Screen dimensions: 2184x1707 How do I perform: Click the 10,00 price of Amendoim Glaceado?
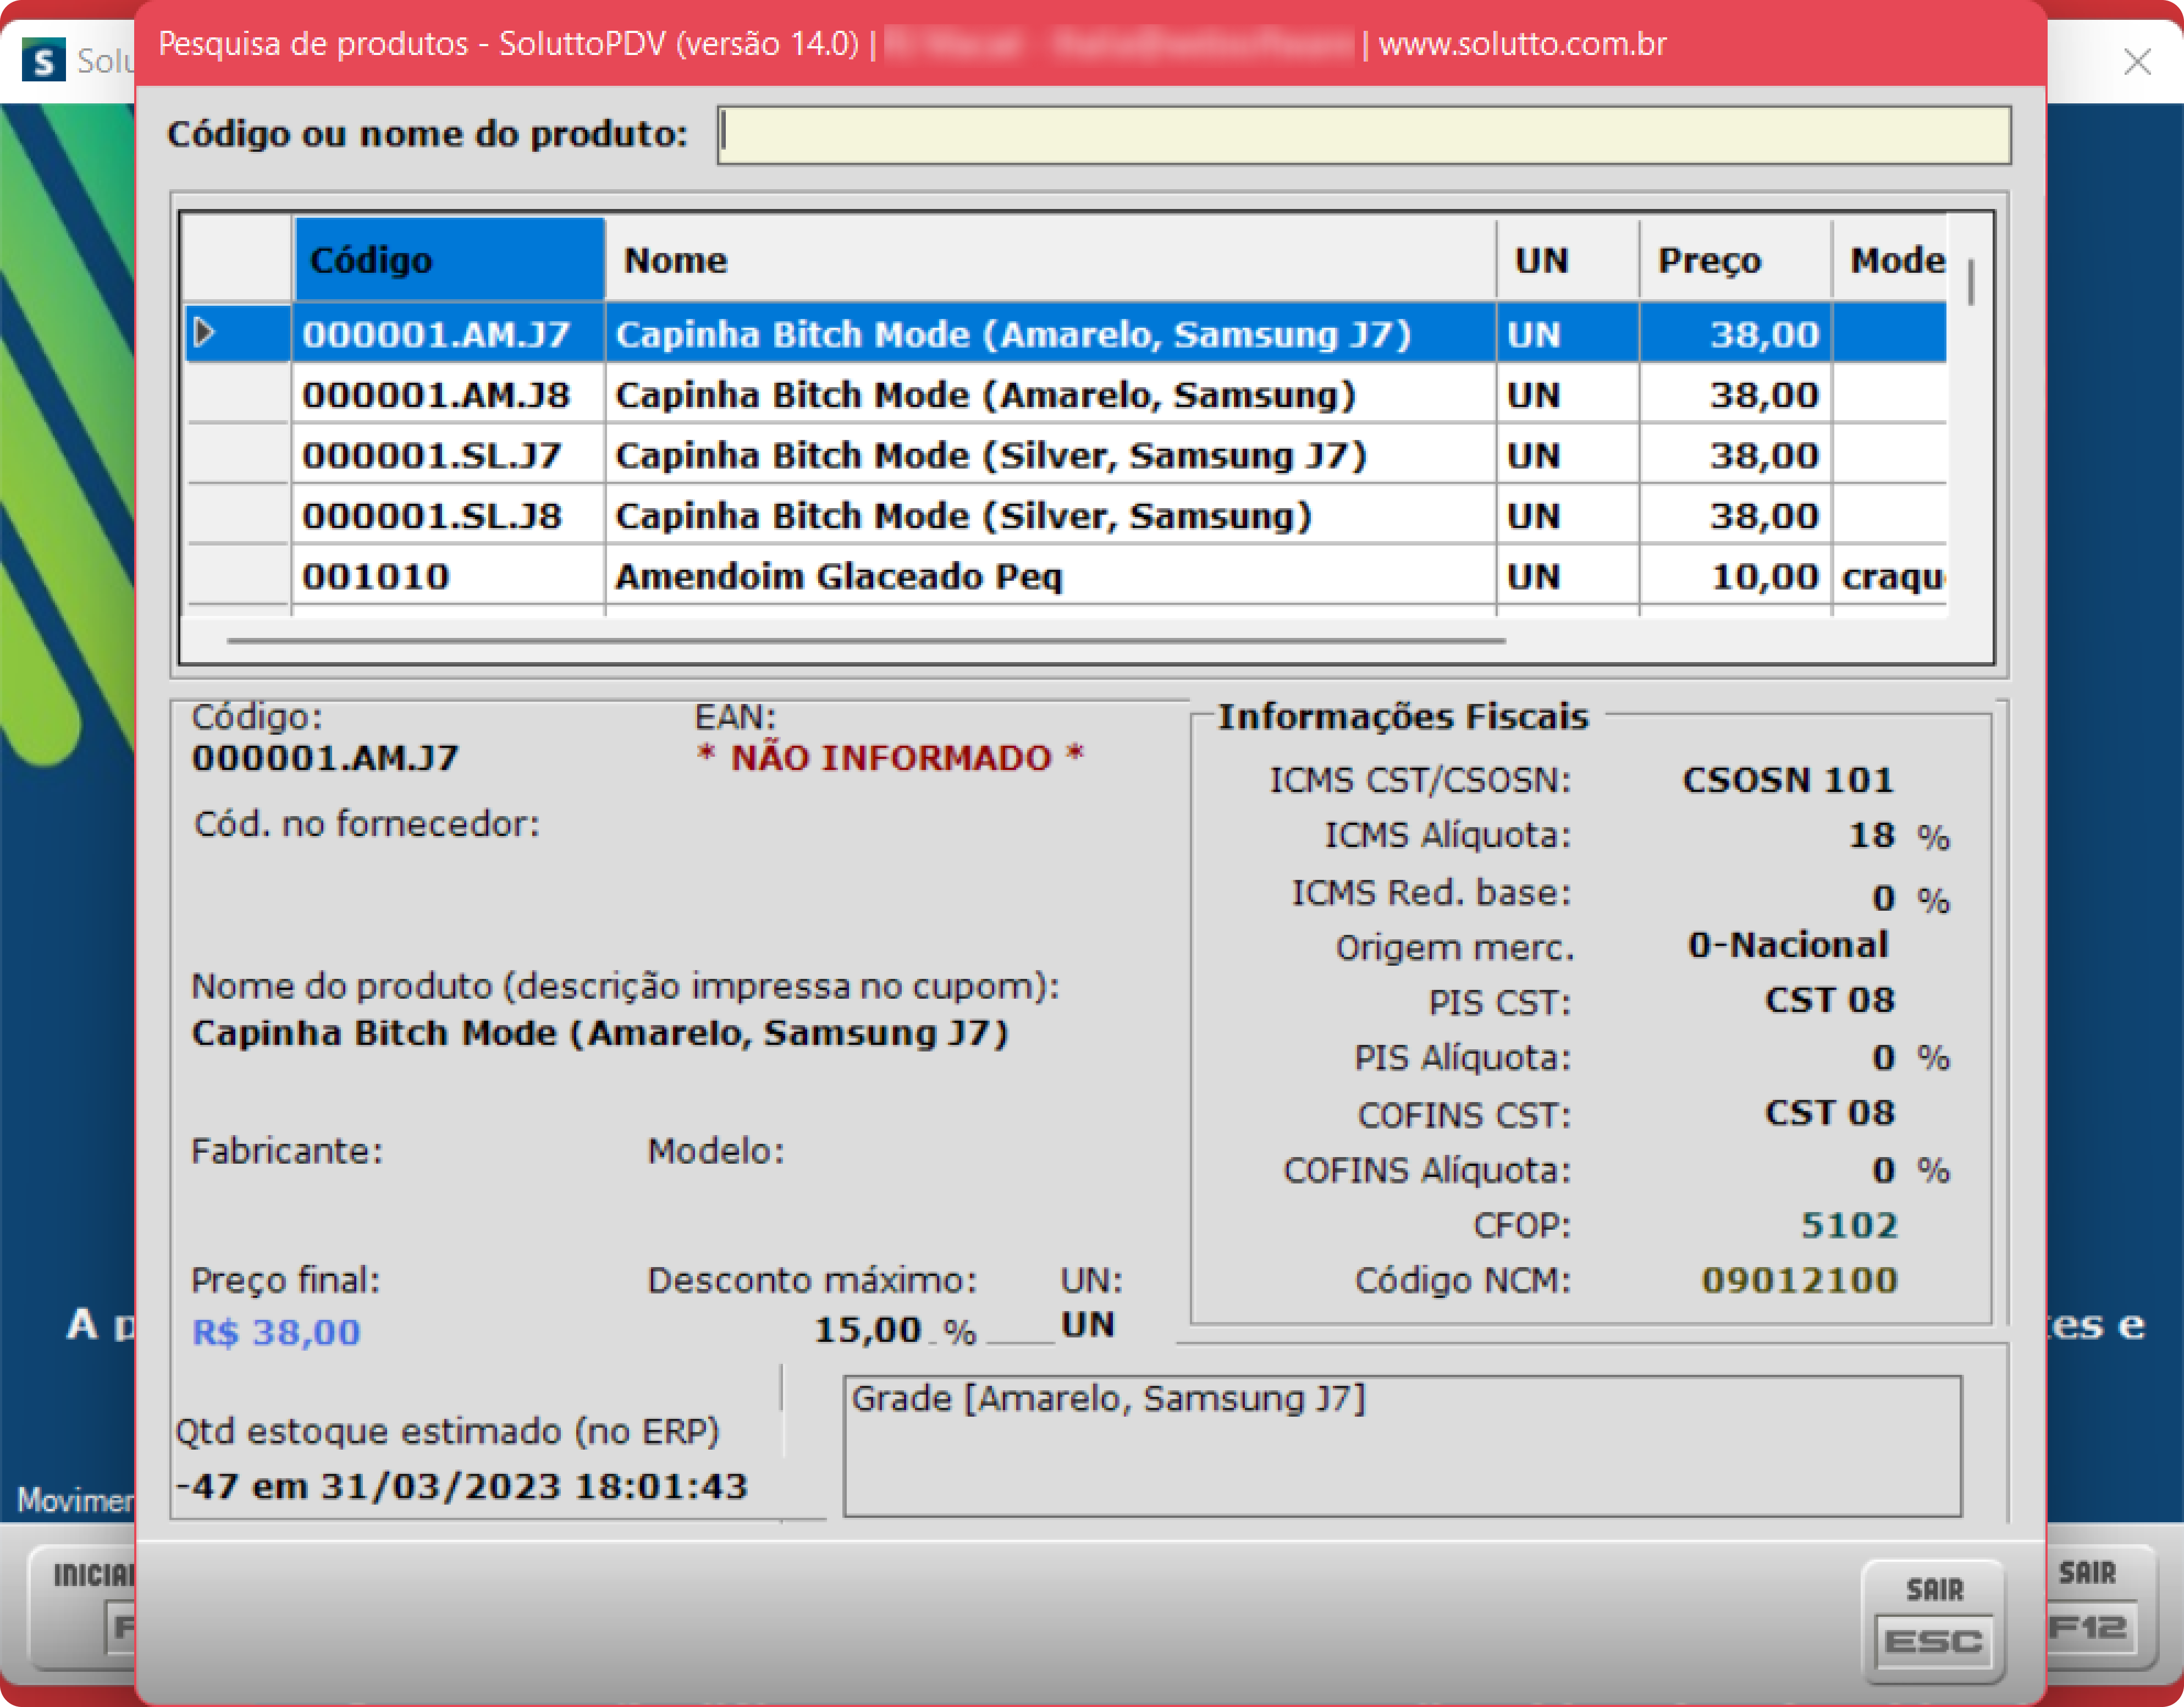pyautogui.click(x=1735, y=576)
